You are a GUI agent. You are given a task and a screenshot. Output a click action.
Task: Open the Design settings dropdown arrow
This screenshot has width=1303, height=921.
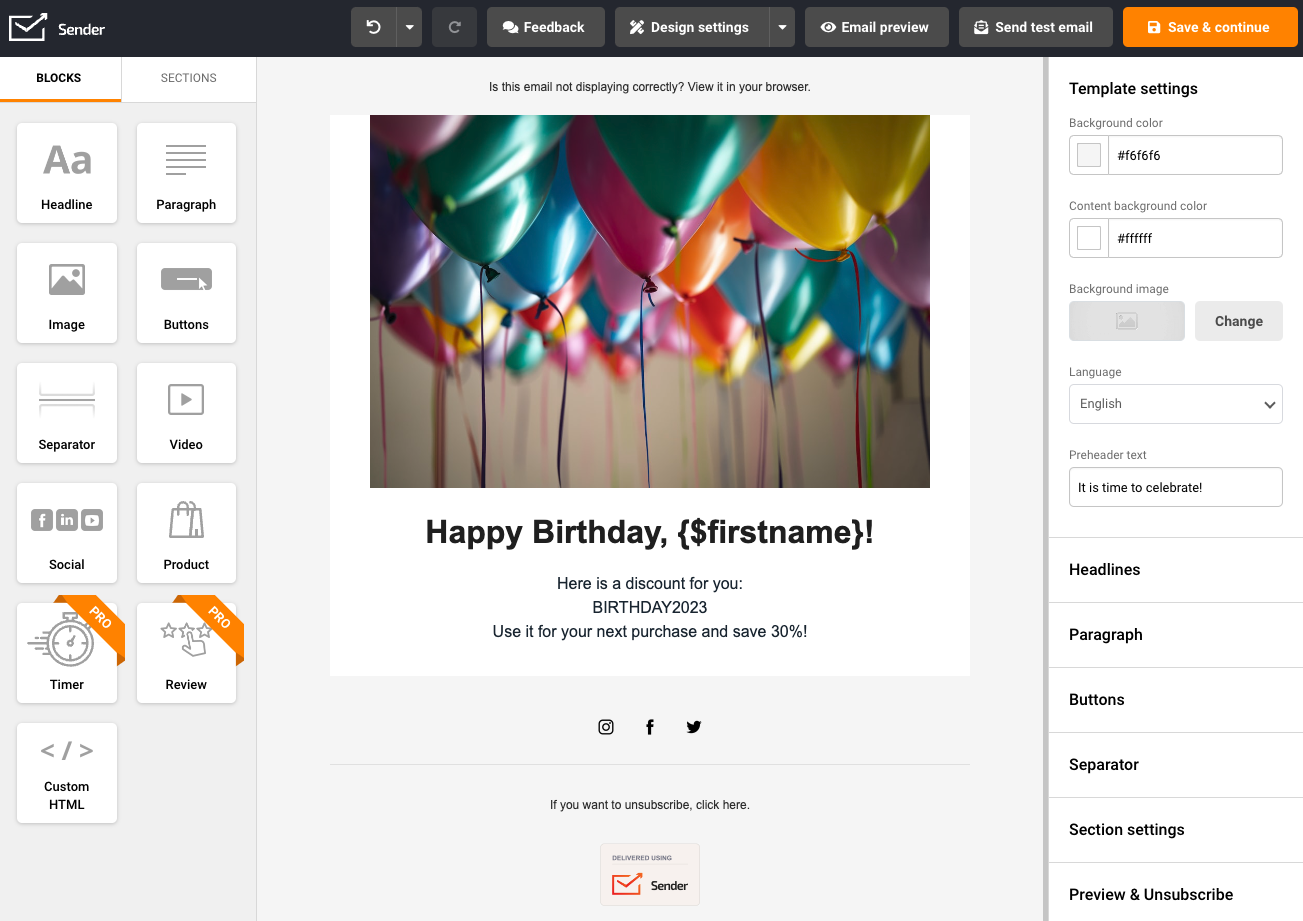(782, 27)
